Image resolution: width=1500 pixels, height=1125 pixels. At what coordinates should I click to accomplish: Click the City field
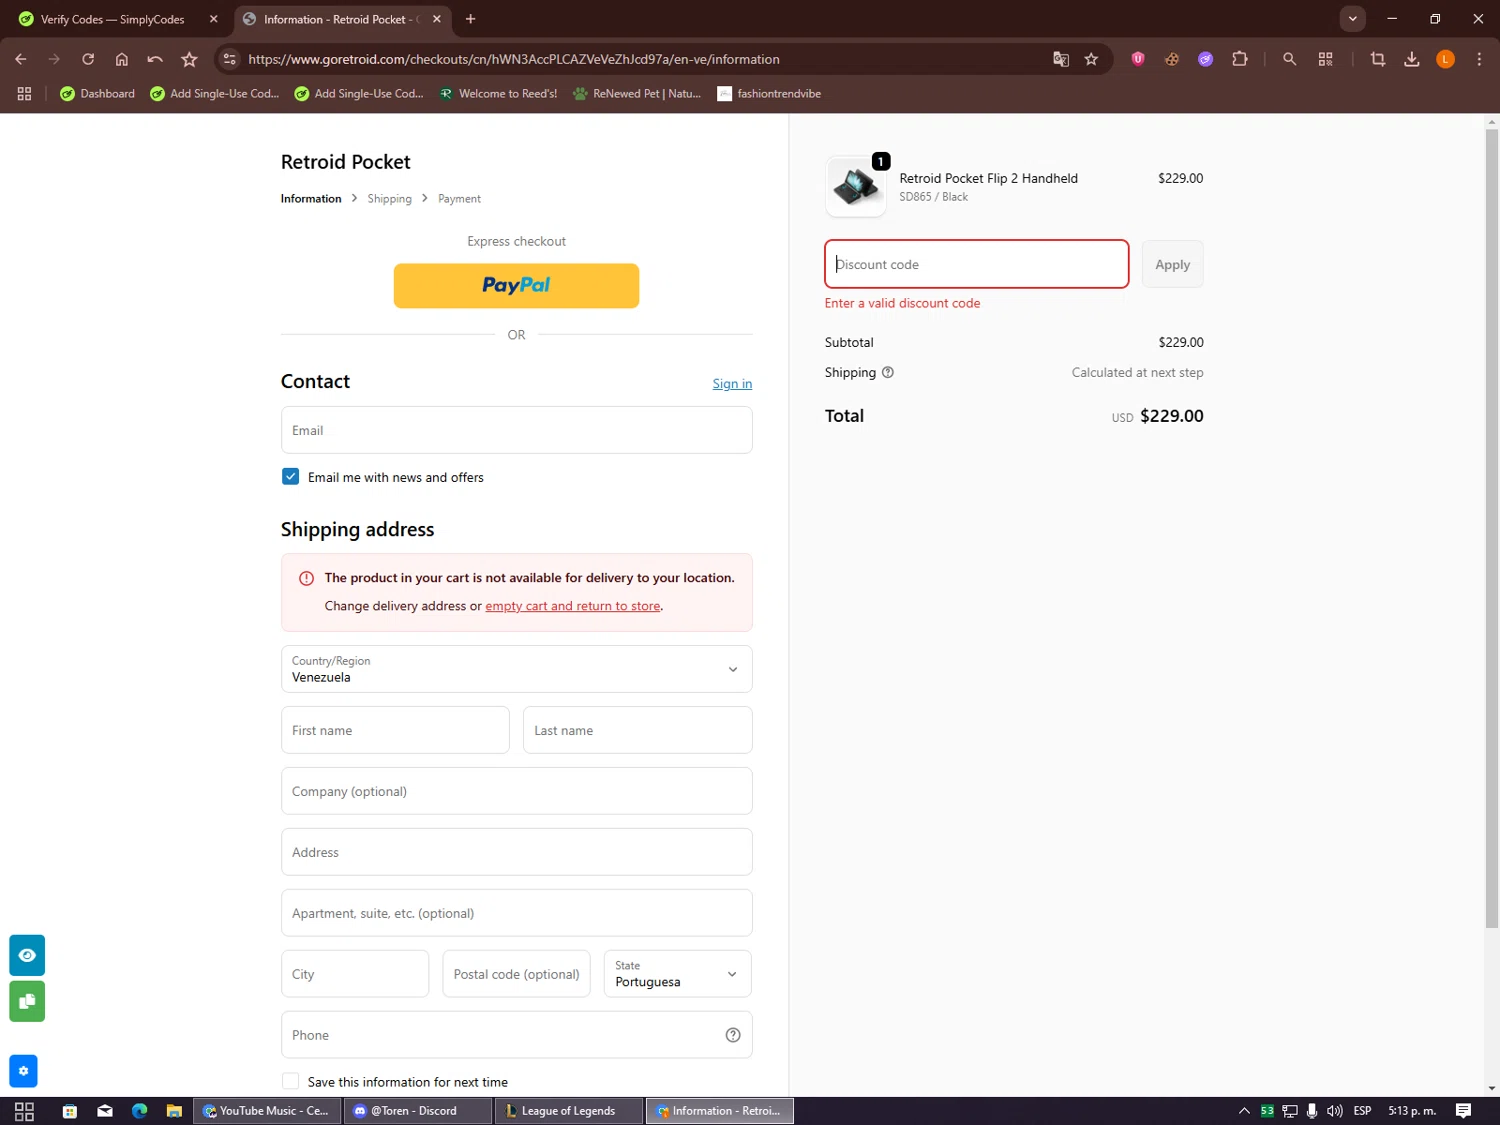(355, 974)
